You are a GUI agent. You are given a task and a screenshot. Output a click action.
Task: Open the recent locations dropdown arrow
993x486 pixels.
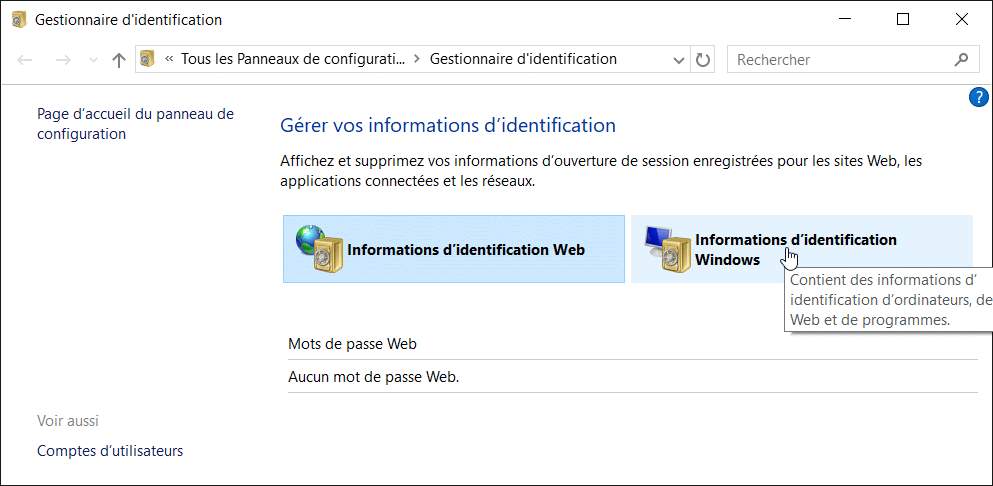pos(93,60)
